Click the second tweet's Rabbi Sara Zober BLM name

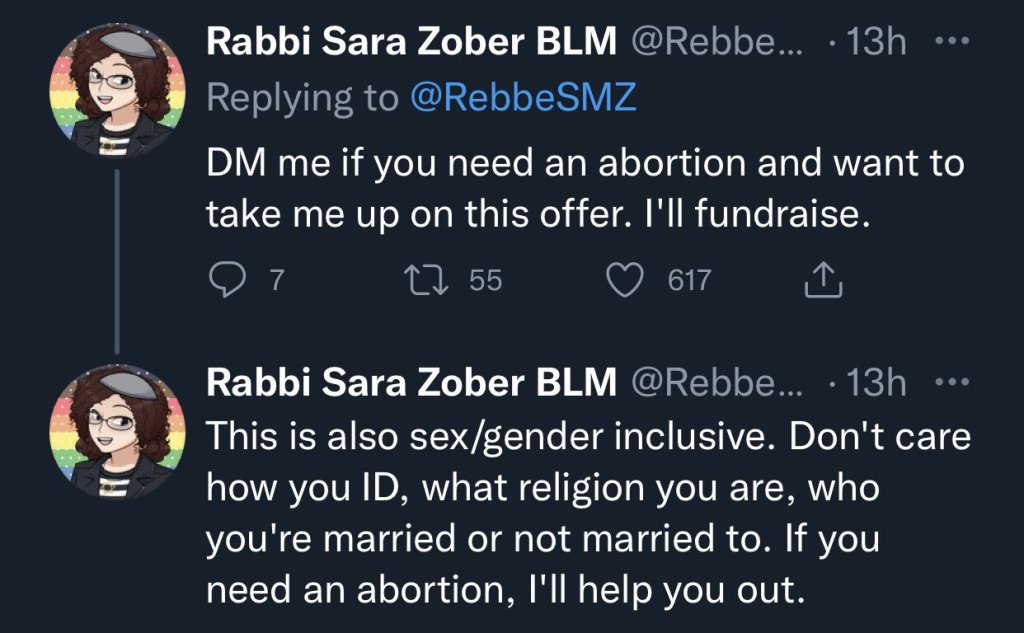(x=410, y=383)
